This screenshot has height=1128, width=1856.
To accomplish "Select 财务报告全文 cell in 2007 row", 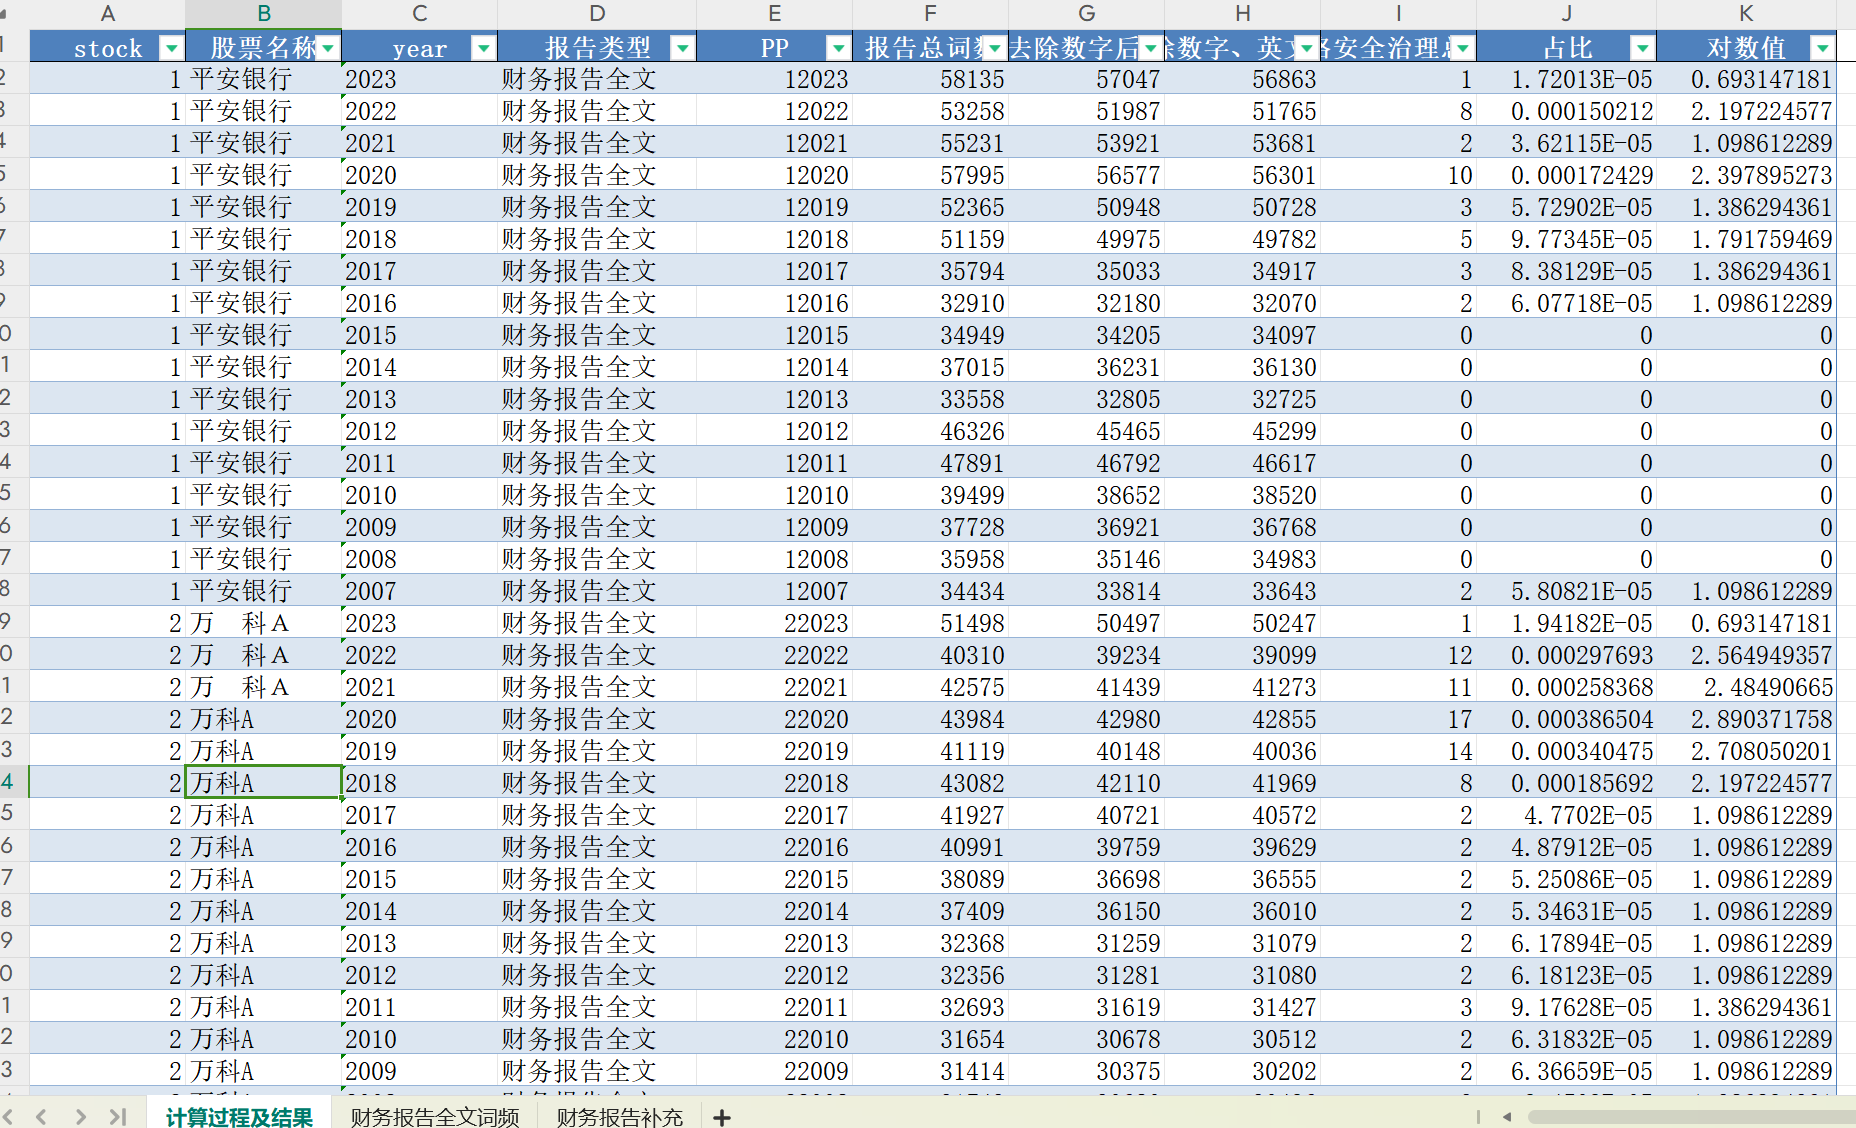I will [597, 591].
